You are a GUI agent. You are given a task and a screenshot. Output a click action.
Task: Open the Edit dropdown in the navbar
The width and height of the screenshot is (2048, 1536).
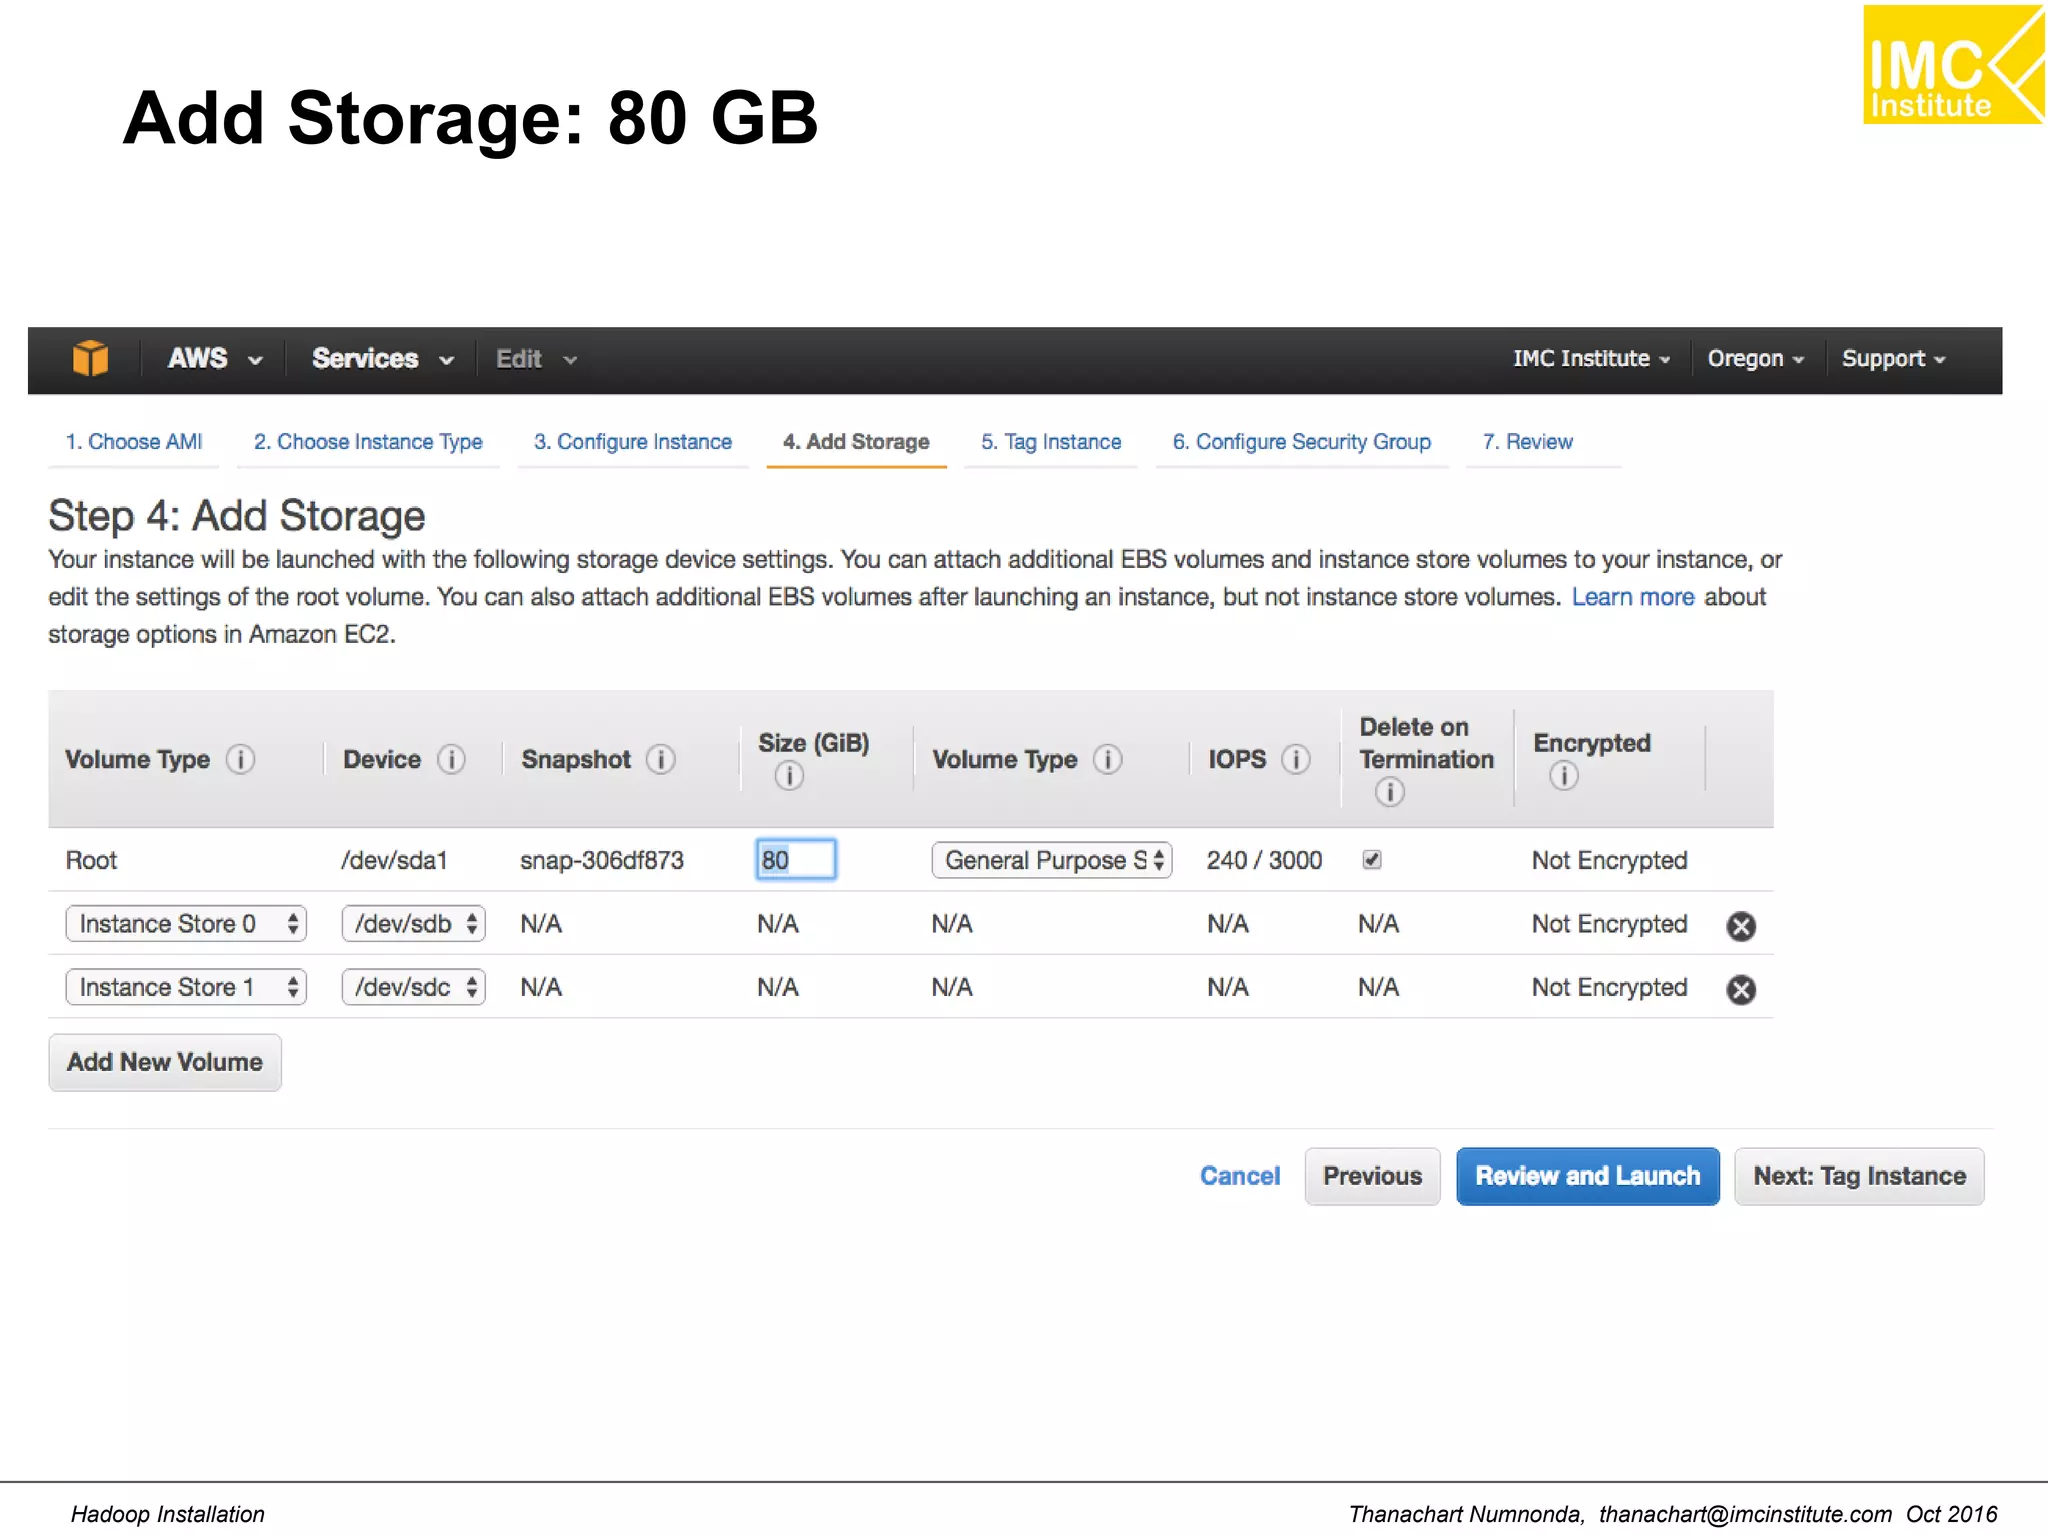pyautogui.click(x=537, y=358)
